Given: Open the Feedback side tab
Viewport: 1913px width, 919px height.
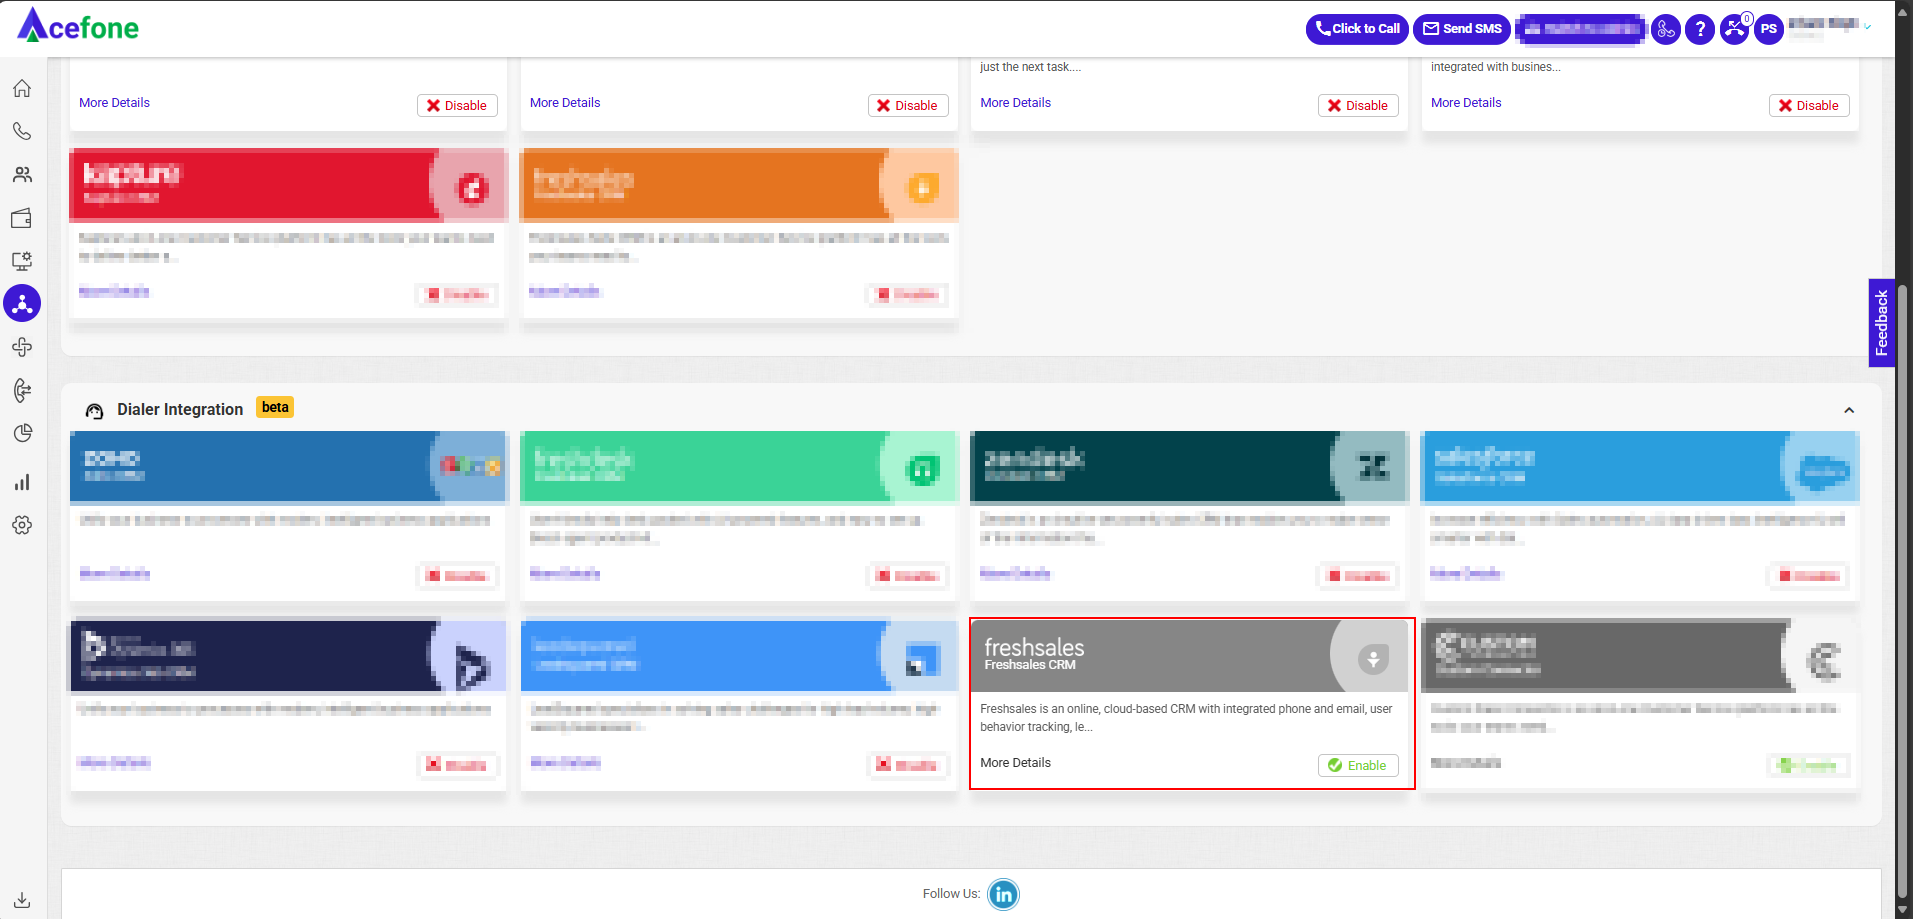Looking at the screenshot, I should pos(1881,323).
